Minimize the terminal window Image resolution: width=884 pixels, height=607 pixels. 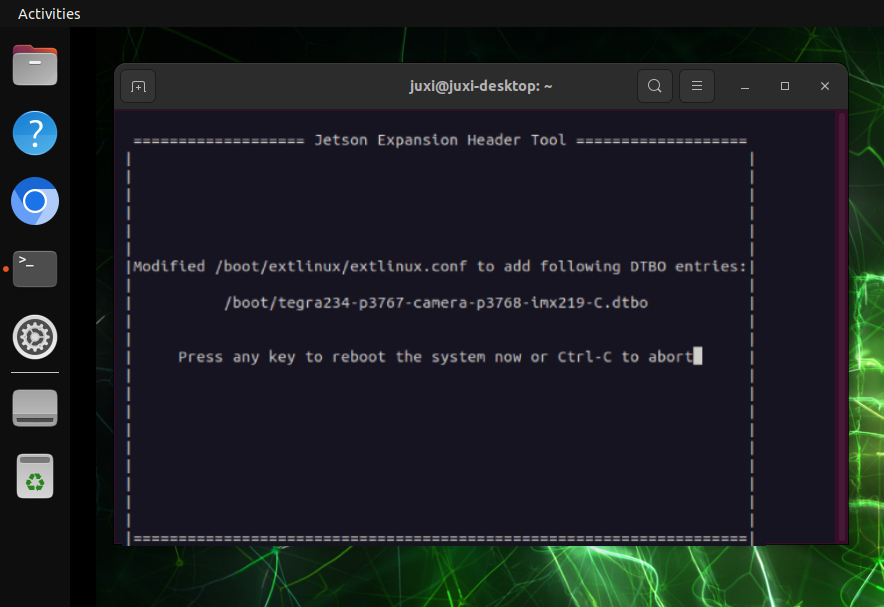[745, 86]
